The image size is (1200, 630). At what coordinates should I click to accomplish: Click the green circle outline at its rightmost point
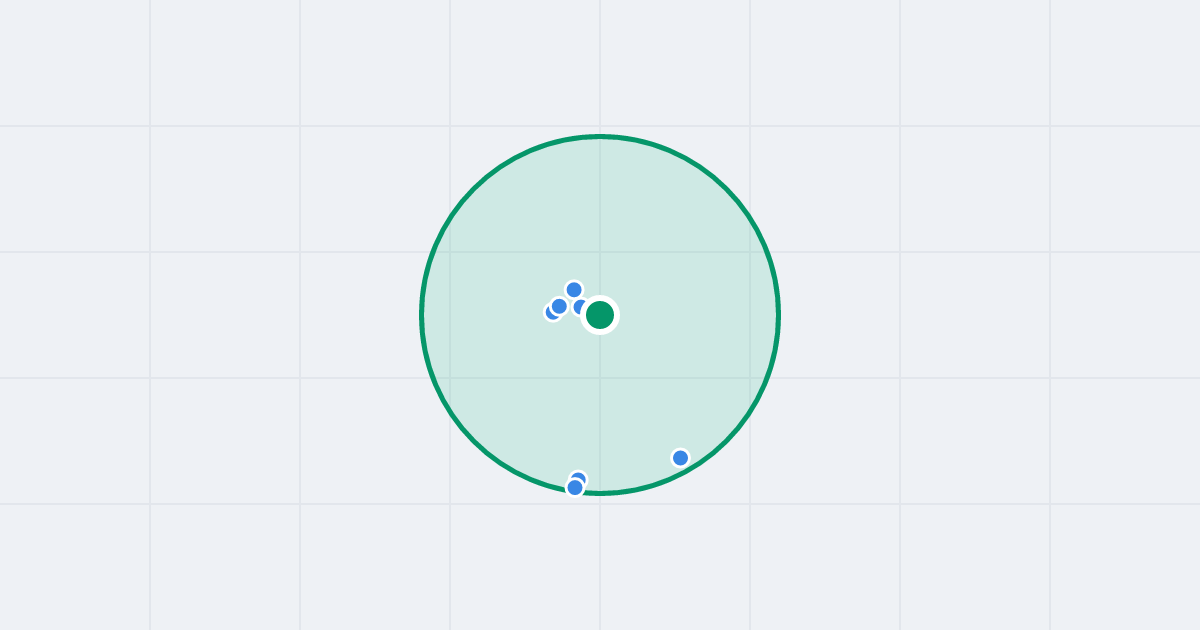click(x=778, y=315)
